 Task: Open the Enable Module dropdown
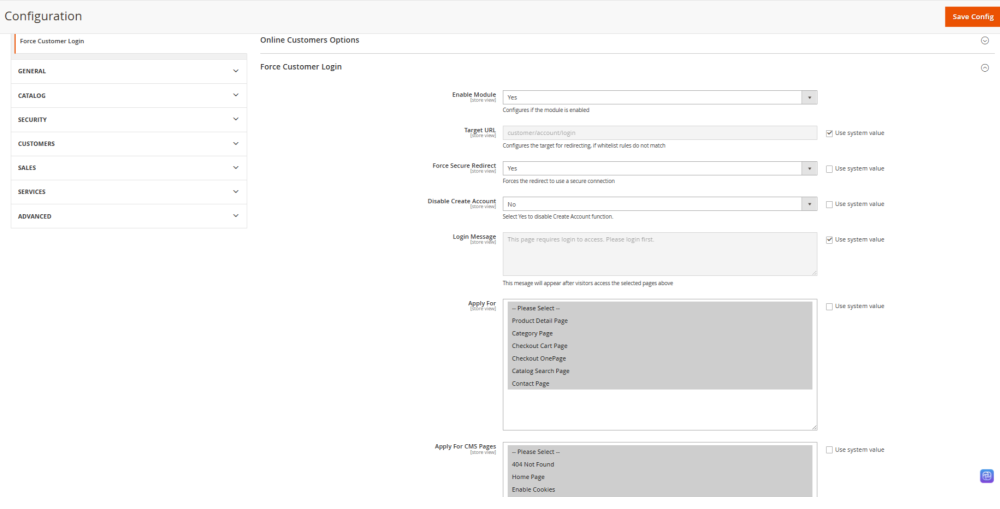pyautogui.click(x=660, y=98)
